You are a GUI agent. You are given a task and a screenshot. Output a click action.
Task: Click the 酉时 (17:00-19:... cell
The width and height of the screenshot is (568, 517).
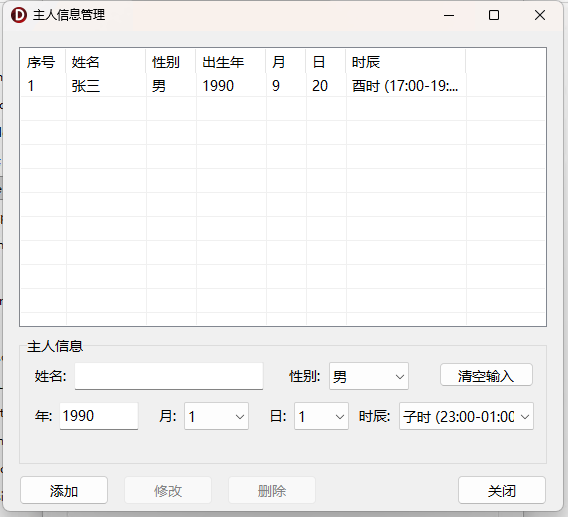click(x=405, y=86)
